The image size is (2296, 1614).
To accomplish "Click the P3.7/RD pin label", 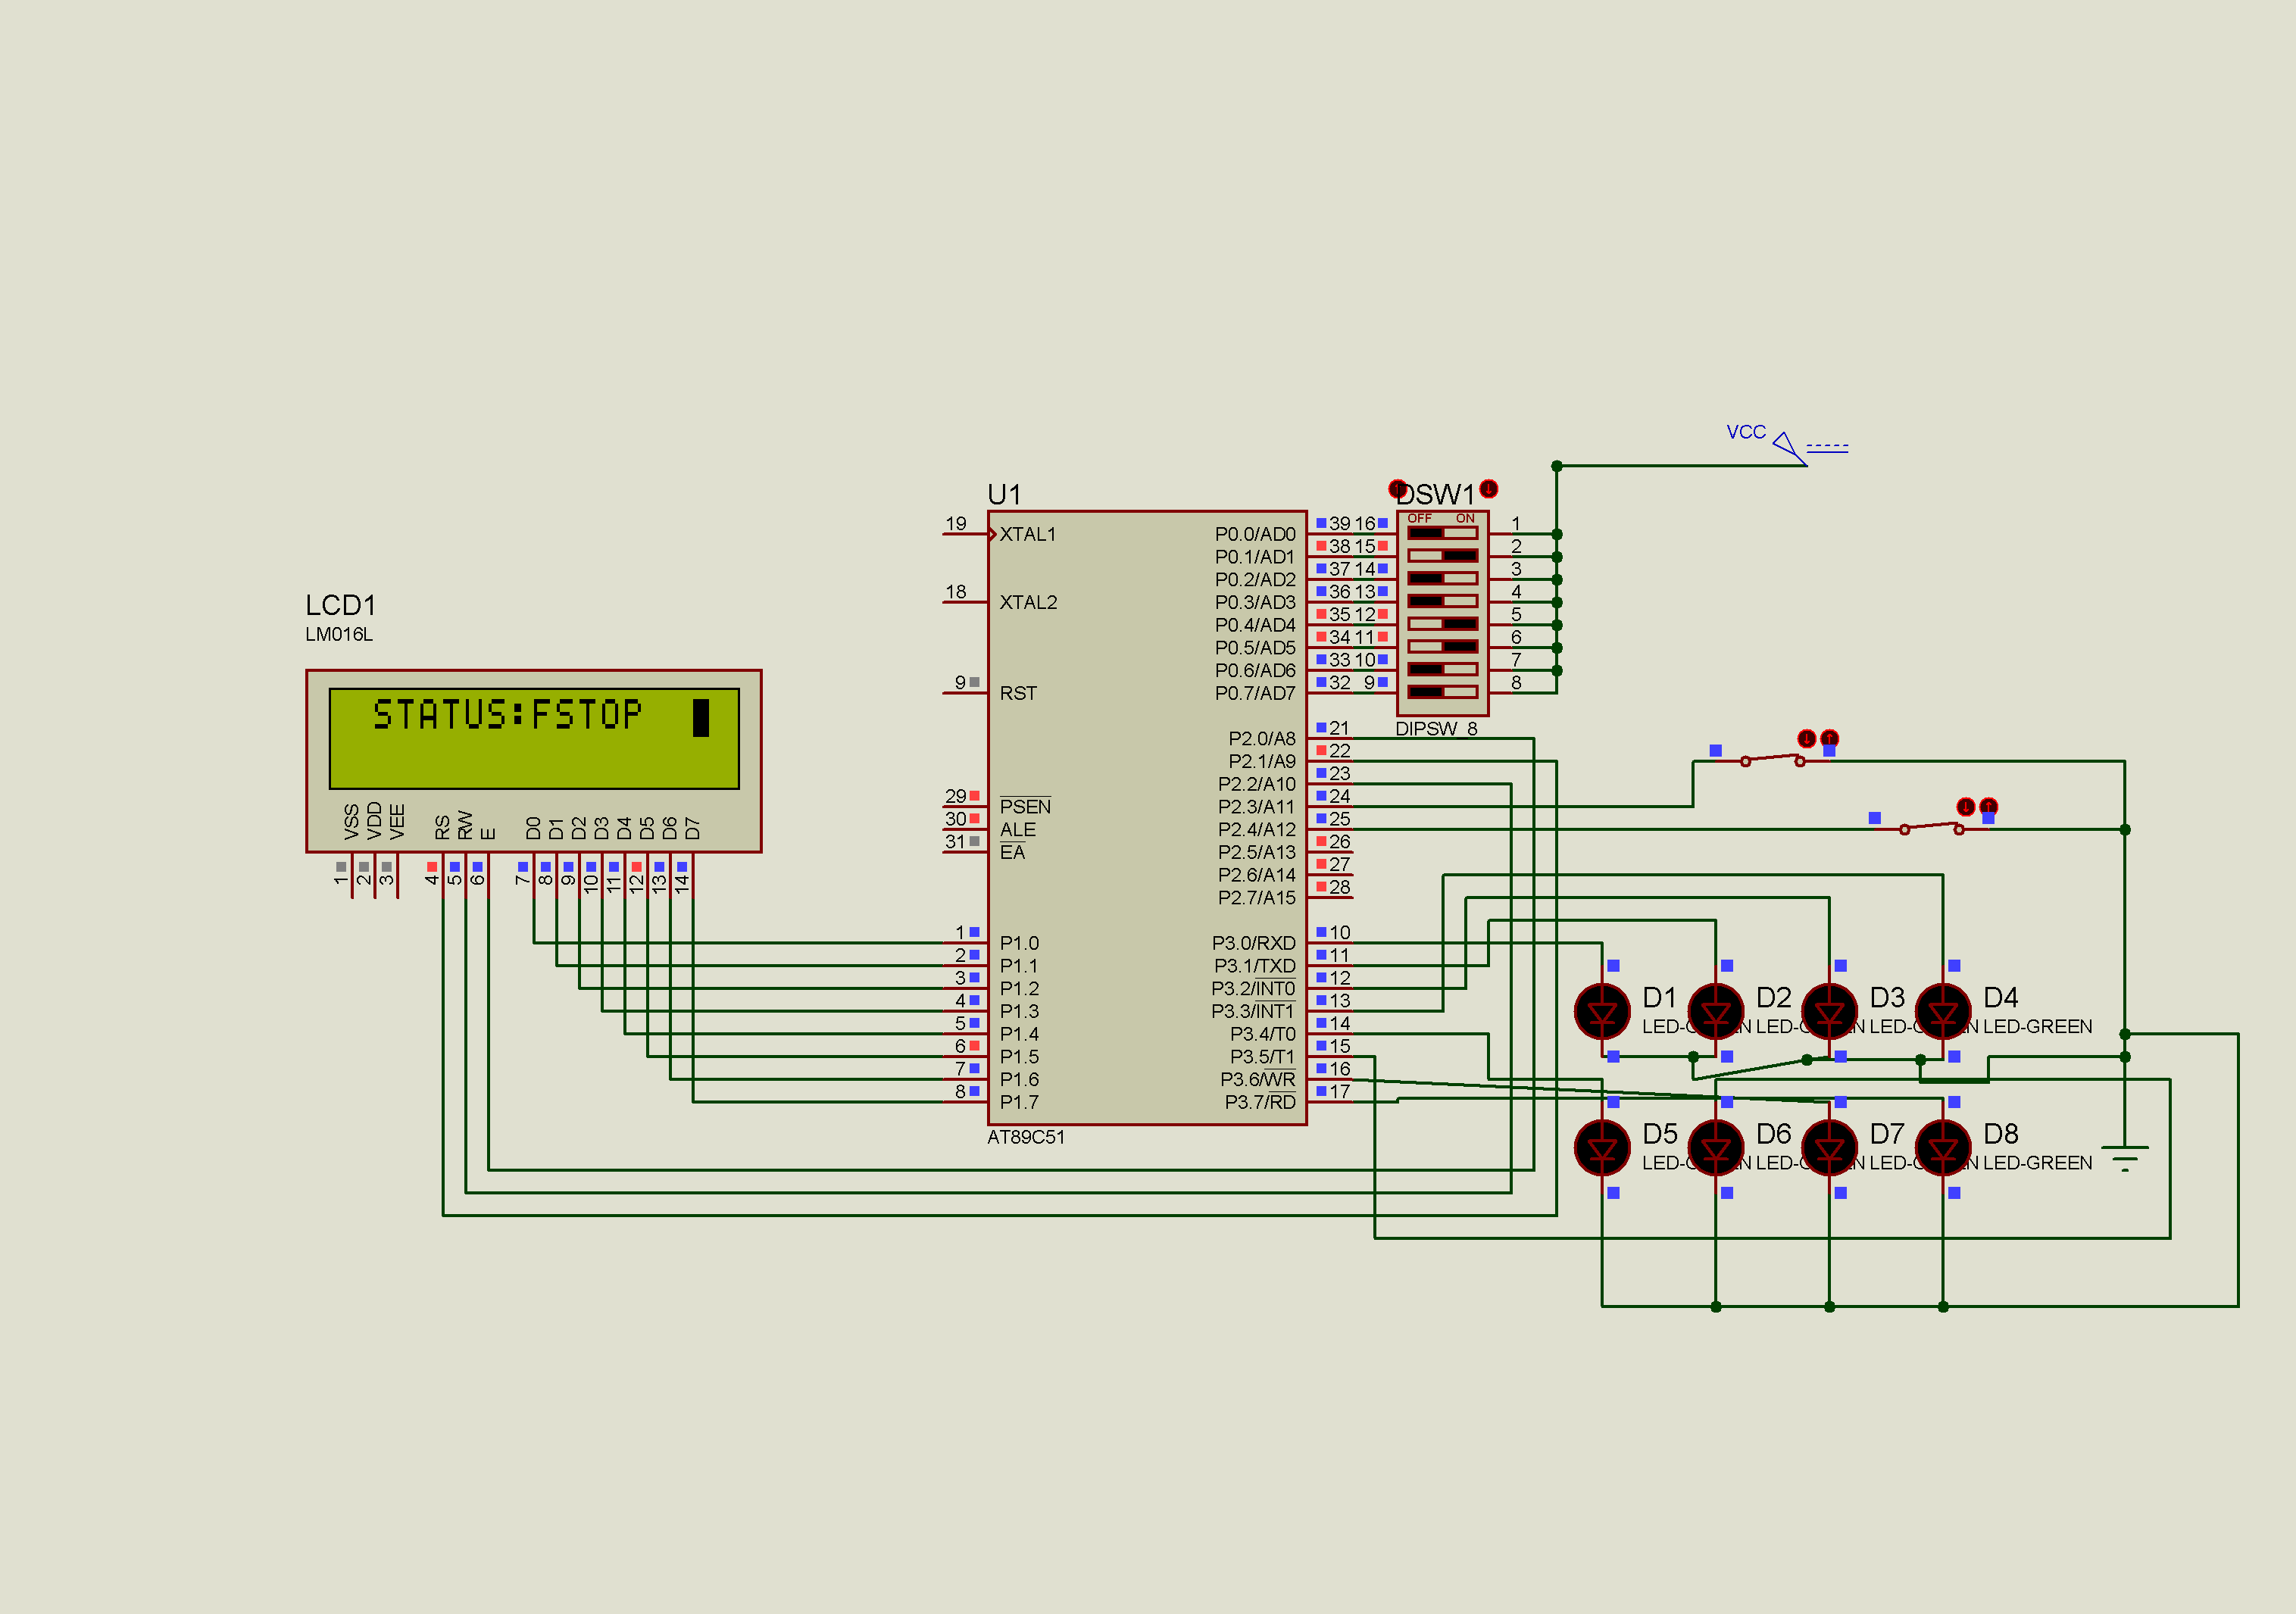I will tap(1260, 1102).
